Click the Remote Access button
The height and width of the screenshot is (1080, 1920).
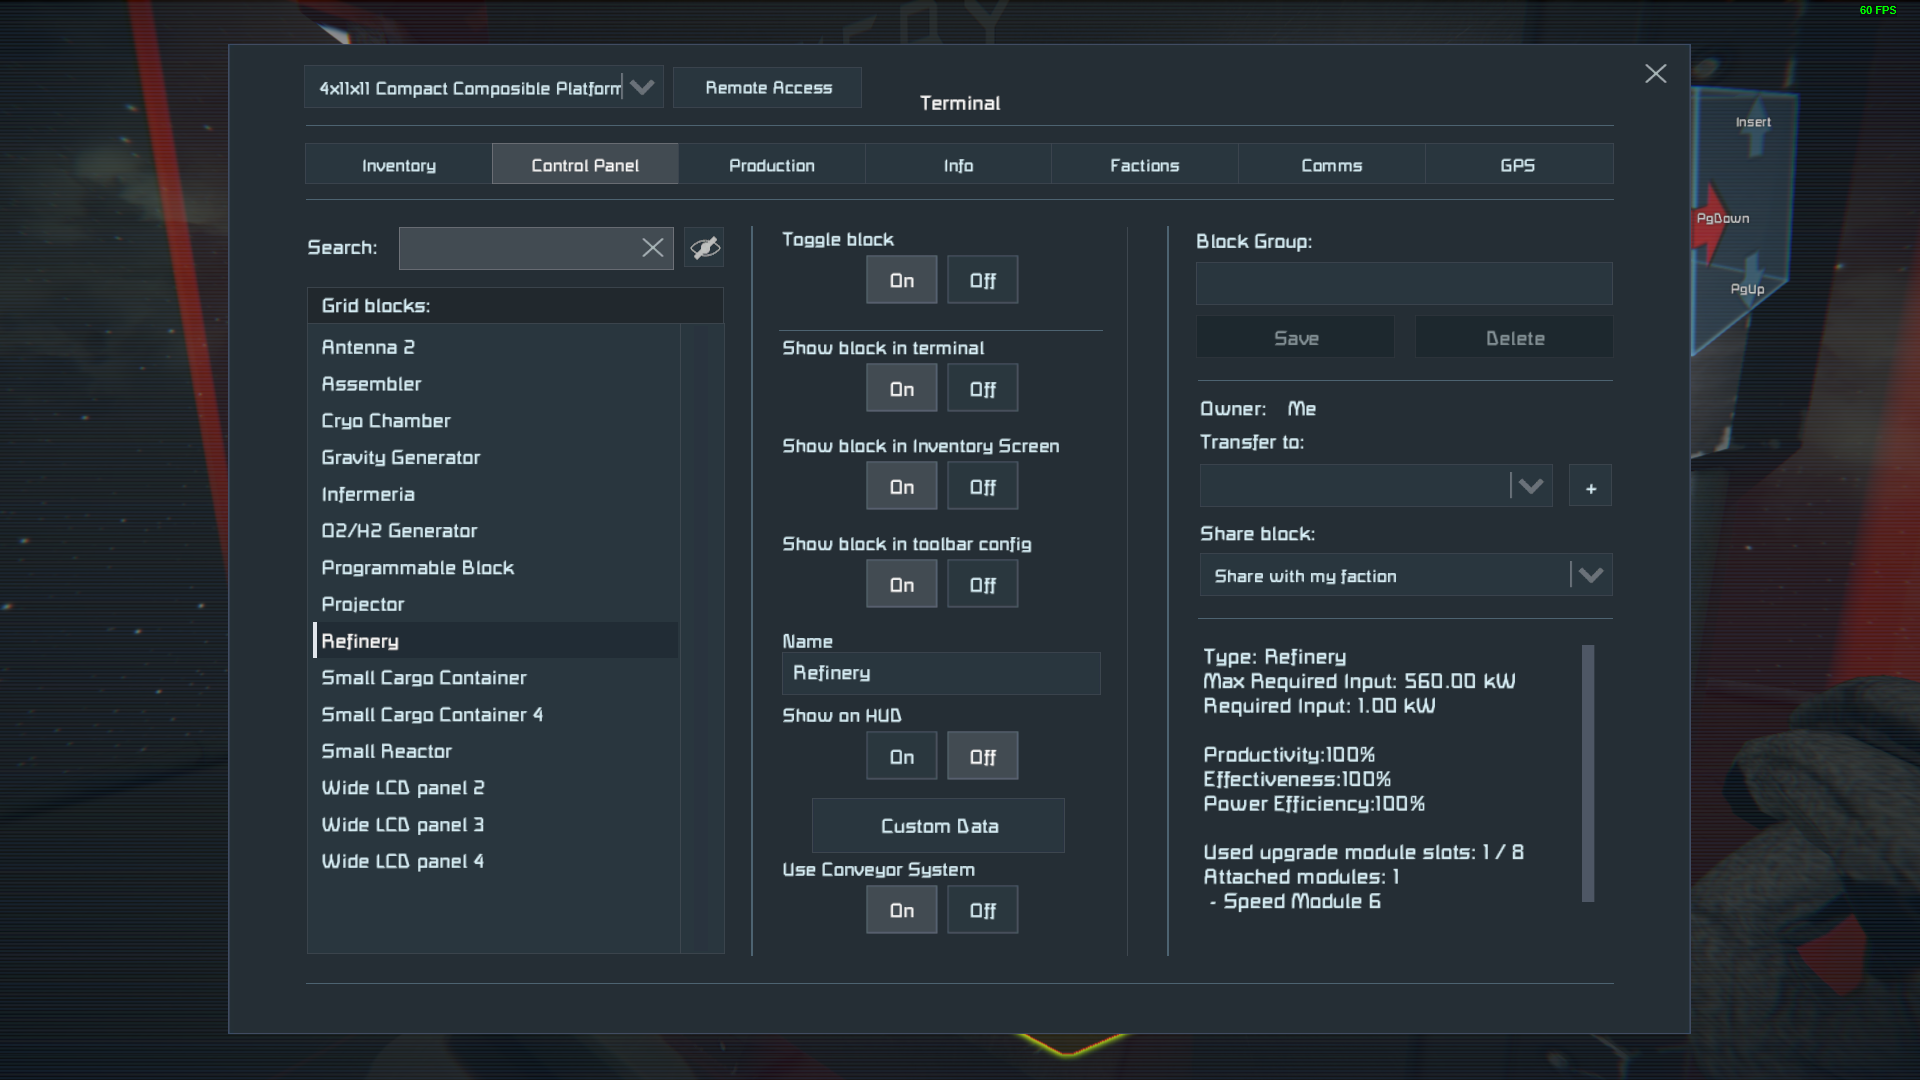coord(768,88)
